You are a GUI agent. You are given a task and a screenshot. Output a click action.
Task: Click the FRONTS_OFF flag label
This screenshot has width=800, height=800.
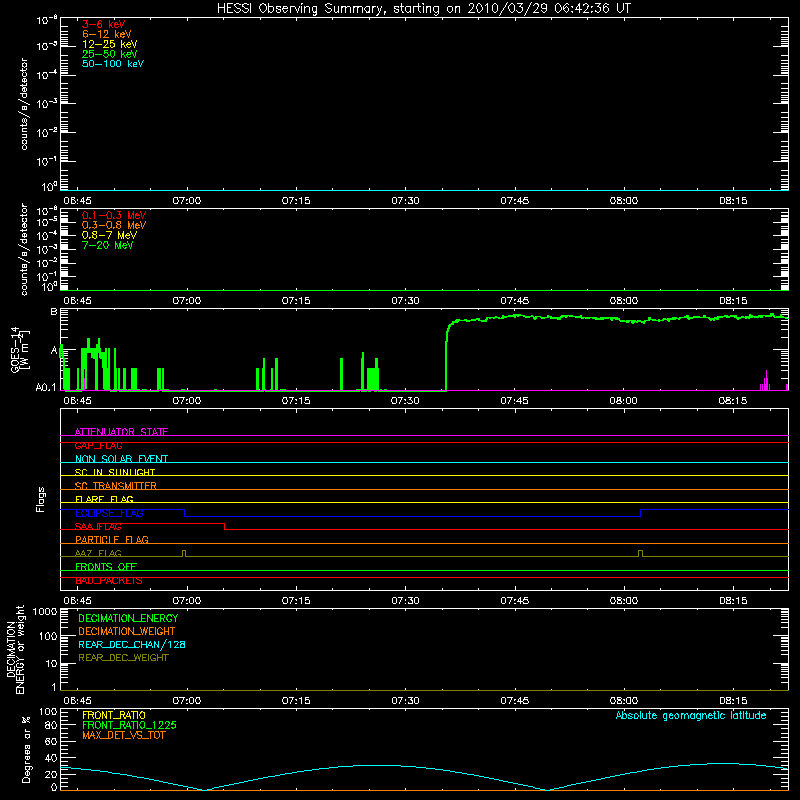[x=106, y=566]
